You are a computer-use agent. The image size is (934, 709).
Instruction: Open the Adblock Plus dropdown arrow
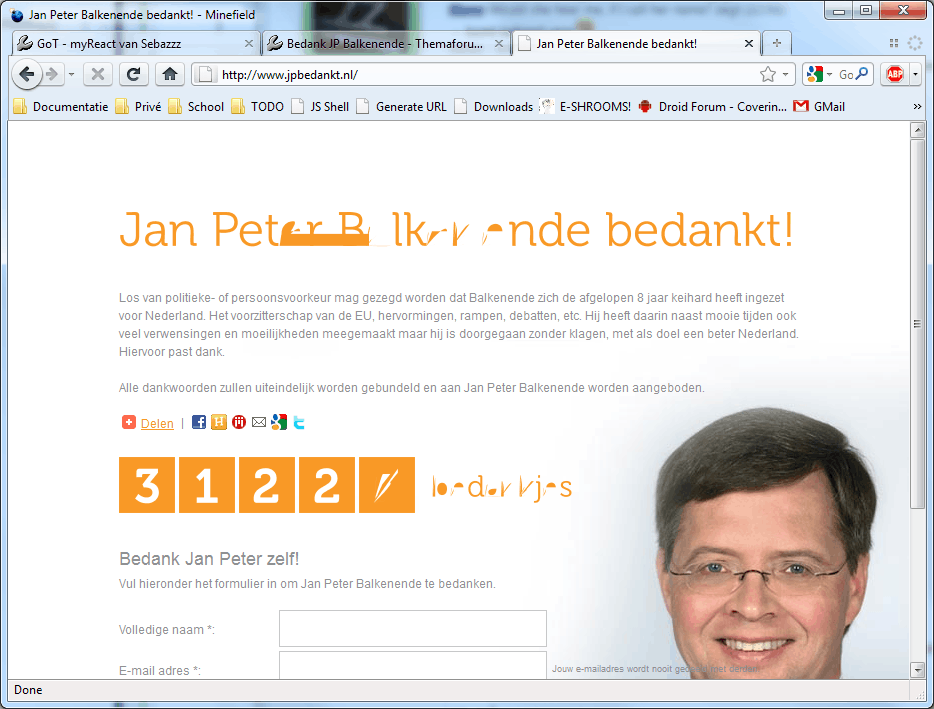coord(916,74)
